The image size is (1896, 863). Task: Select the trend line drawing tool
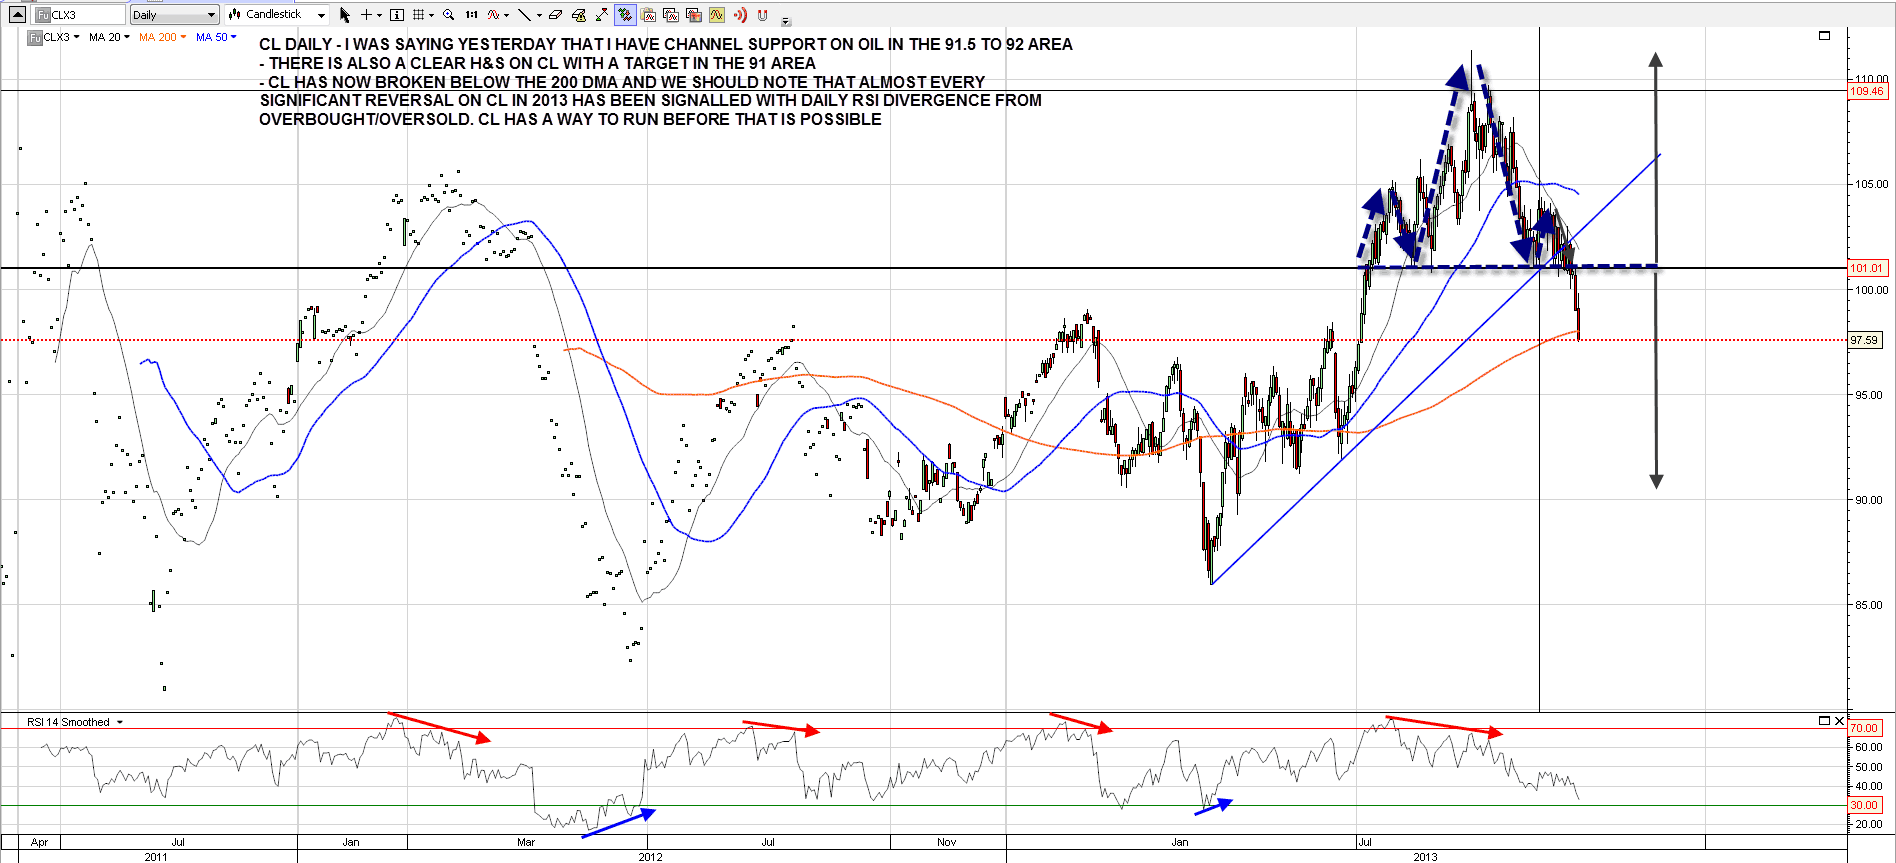(523, 15)
